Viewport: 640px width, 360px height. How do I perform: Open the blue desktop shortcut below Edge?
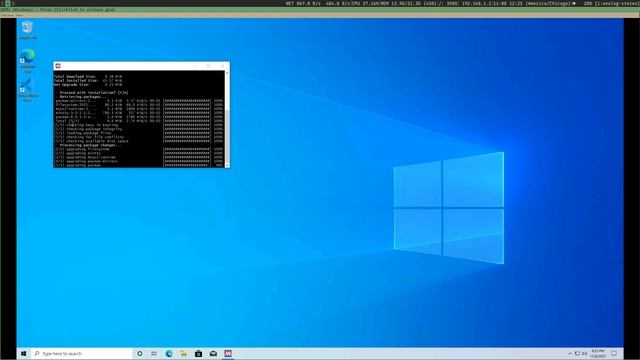pos(27,90)
